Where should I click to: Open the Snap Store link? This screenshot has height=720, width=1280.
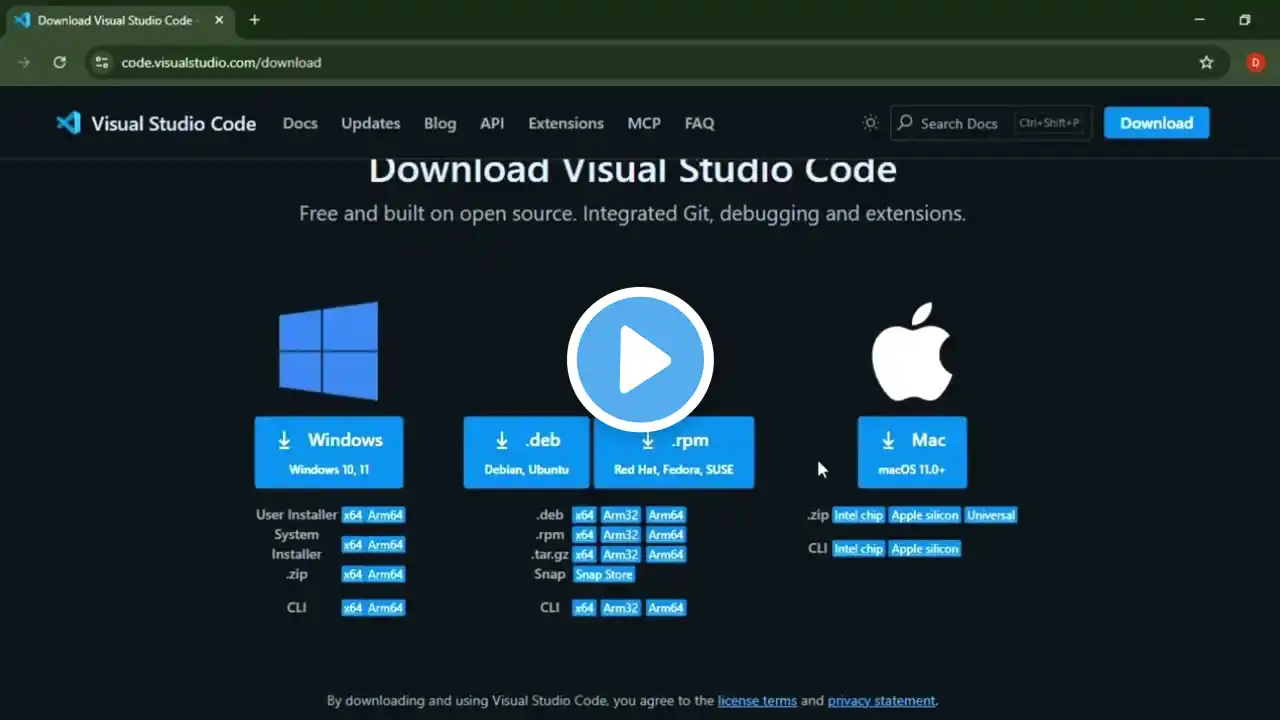coord(604,575)
